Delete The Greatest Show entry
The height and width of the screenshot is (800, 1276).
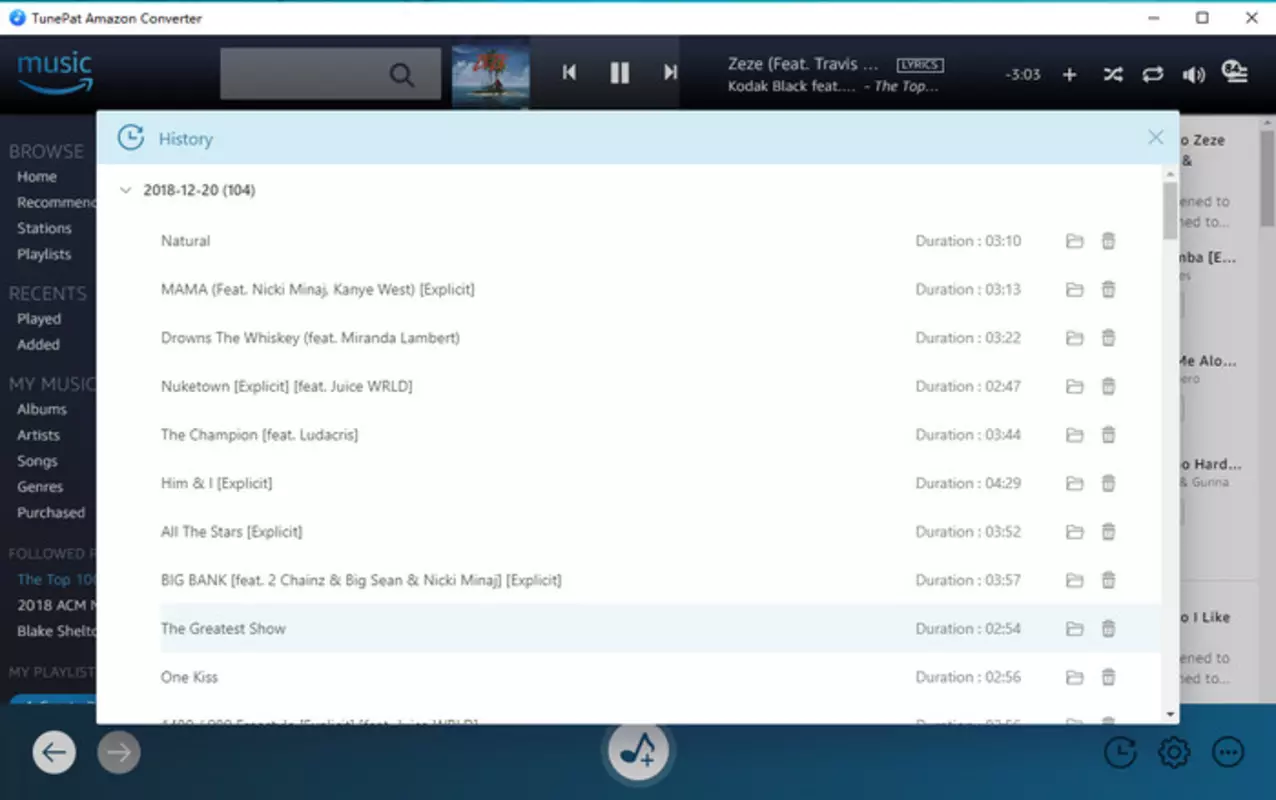(1108, 629)
